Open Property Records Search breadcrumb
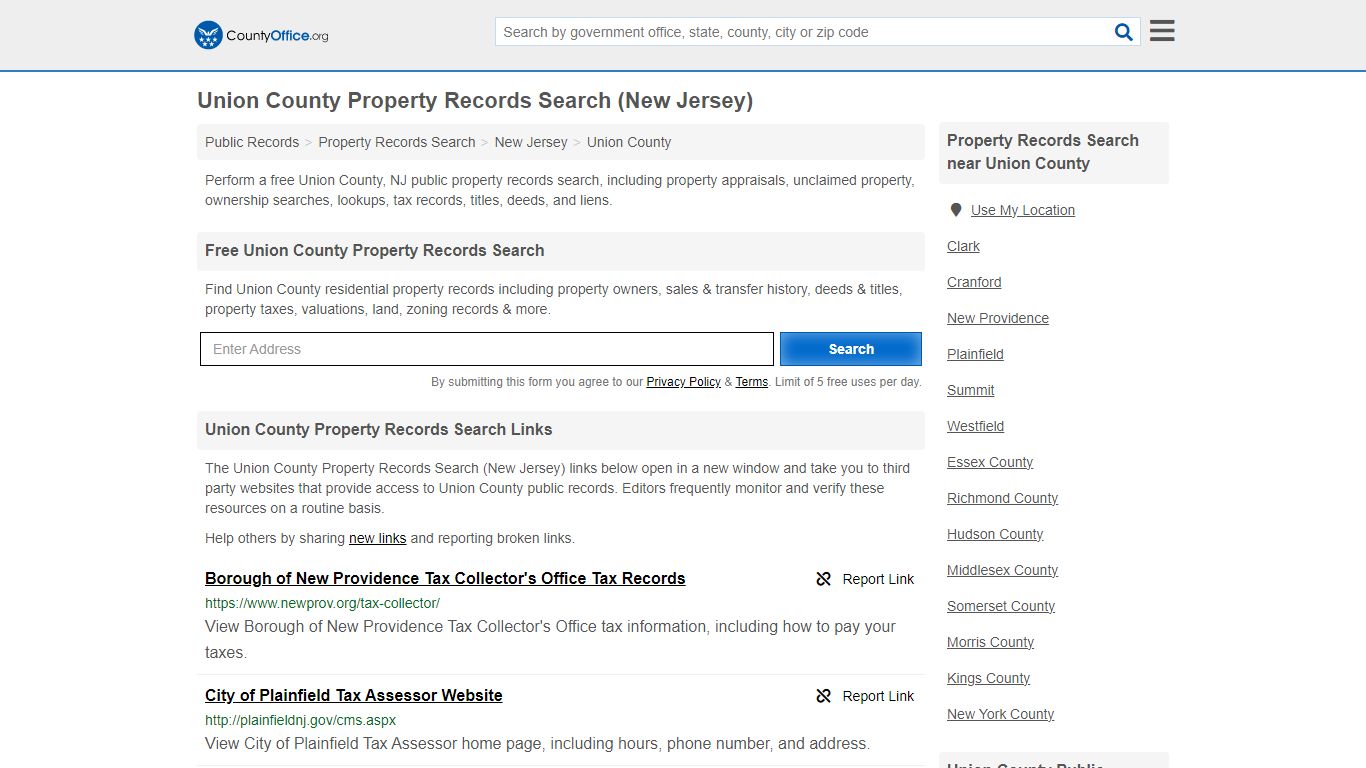 click(x=397, y=142)
